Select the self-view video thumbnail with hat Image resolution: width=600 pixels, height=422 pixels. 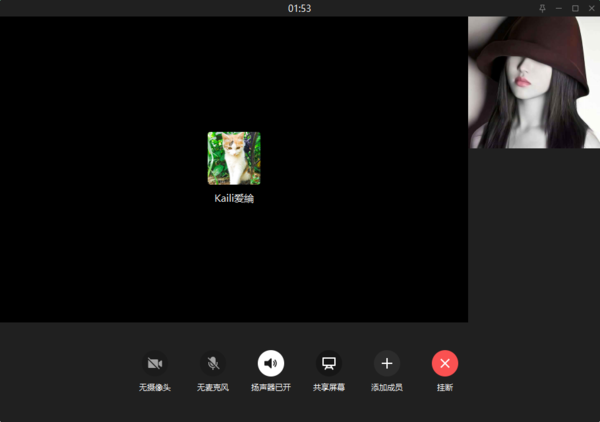(534, 82)
